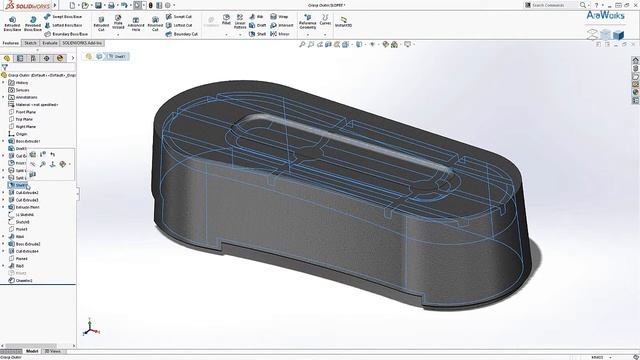
Task: Open the Hole Wizard tool
Action: click(x=118, y=22)
